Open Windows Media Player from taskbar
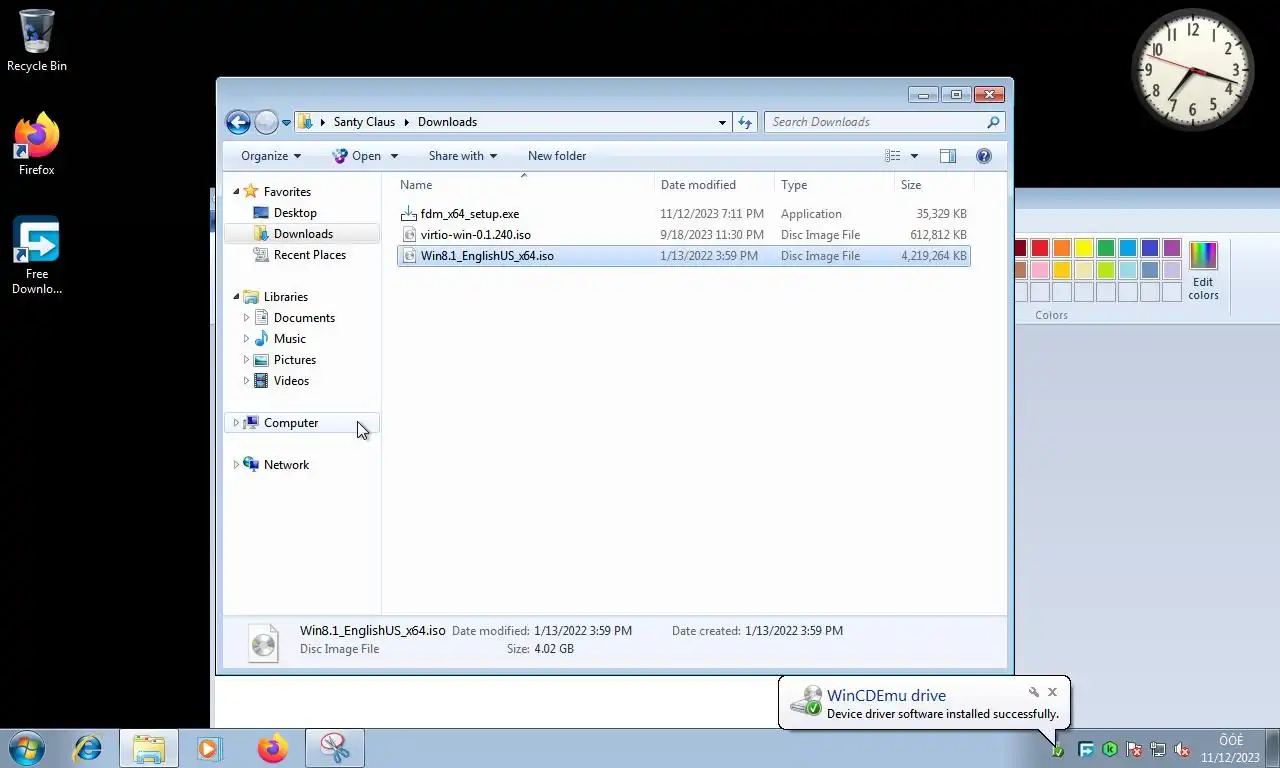The height and width of the screenshot is (768, 1280). coord(209,748)
